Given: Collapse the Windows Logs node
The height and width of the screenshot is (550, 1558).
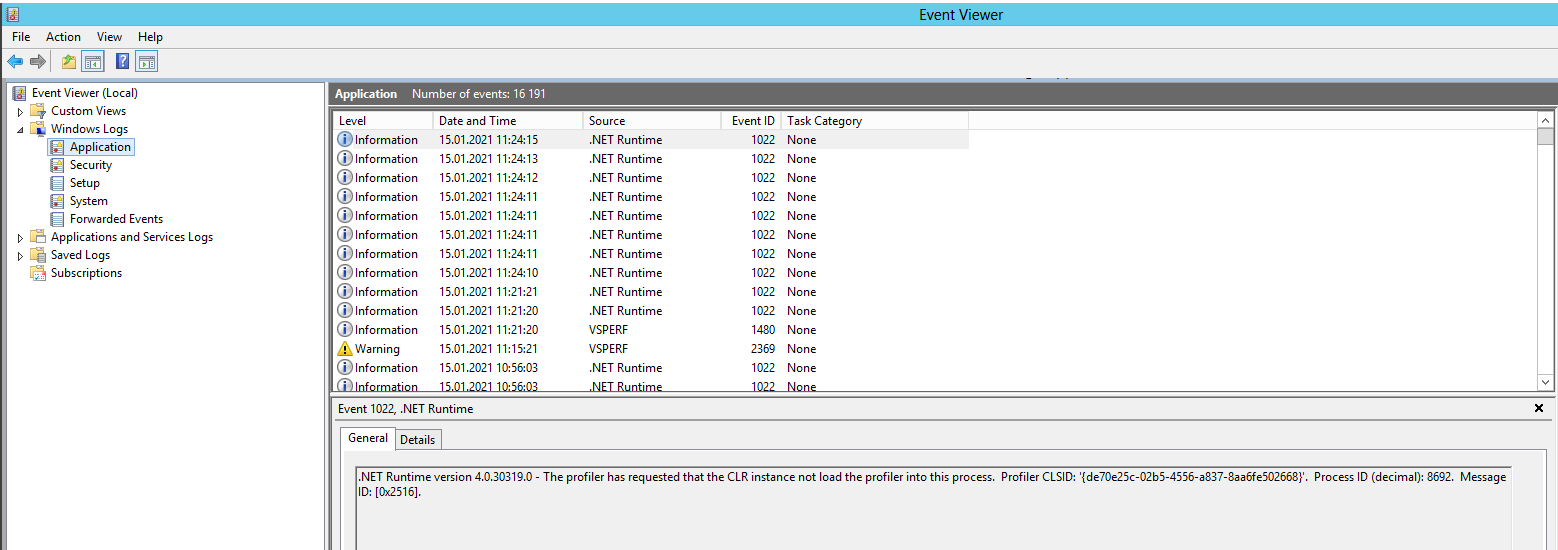Looking at the screenshot, I should [x=20, y=130].
